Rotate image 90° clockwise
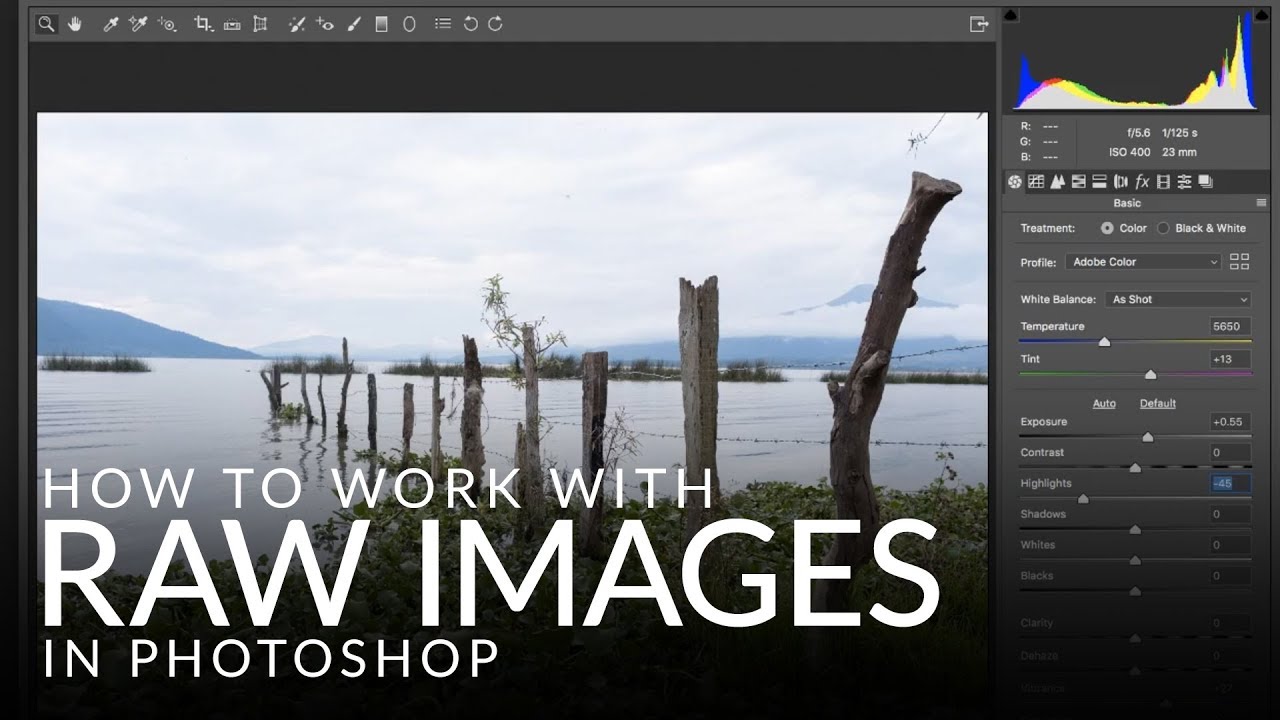The width and height of the screenshot is (1280, 720). tap(495, 24)
